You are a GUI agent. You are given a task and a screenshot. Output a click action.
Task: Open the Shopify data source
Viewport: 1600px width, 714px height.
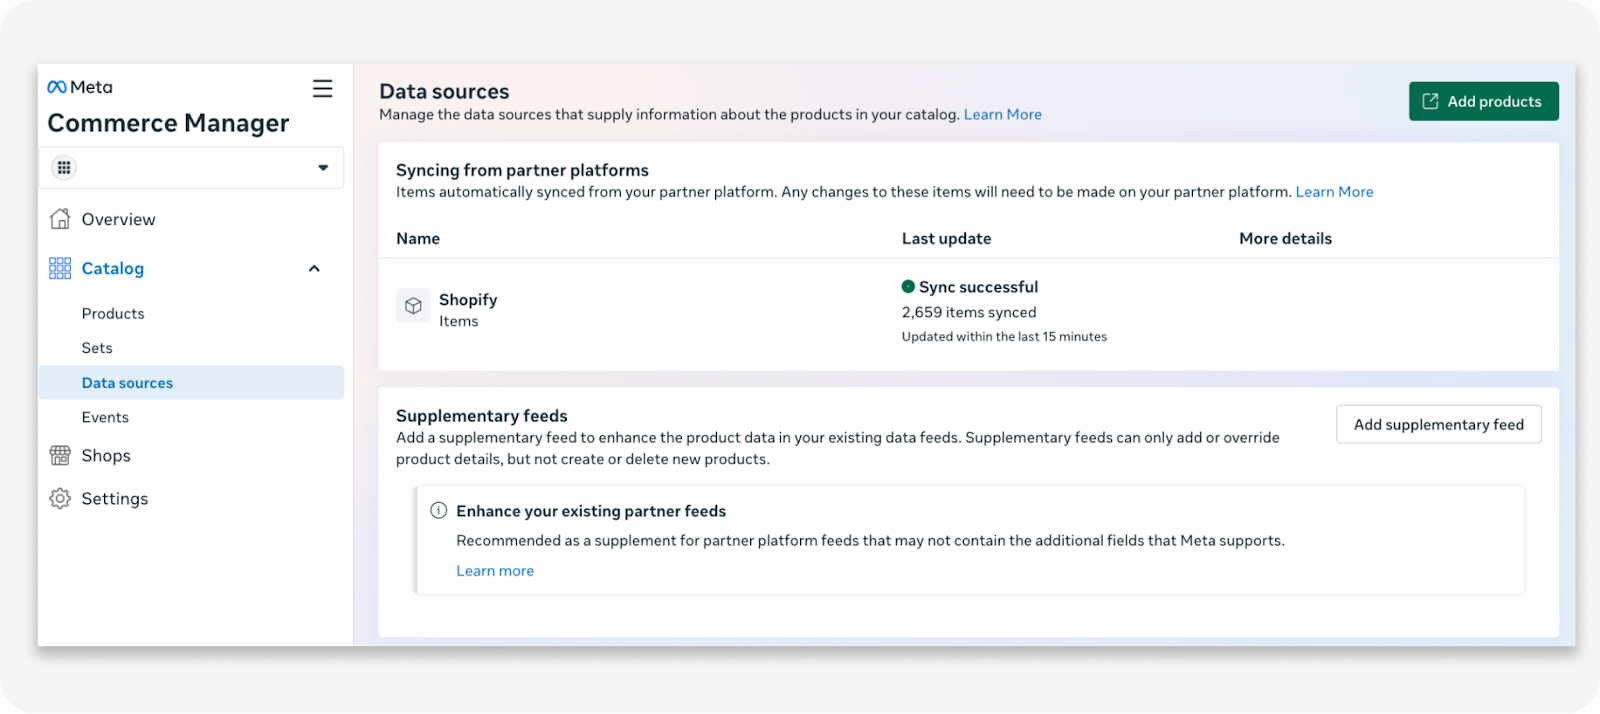(468, 299)
